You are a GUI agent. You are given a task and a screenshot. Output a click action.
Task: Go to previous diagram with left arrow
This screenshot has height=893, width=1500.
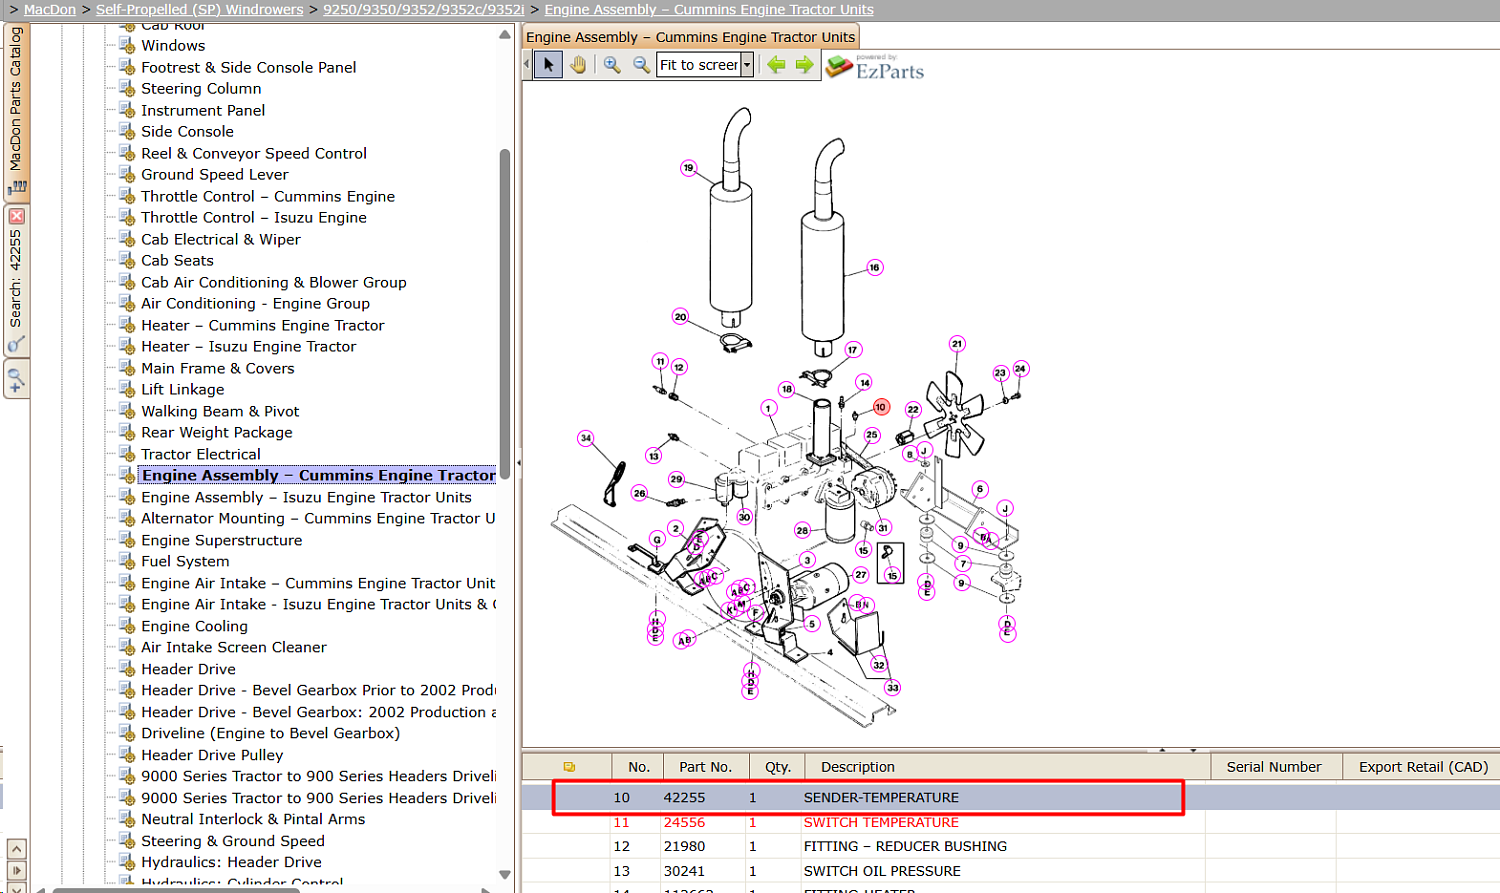776,65
